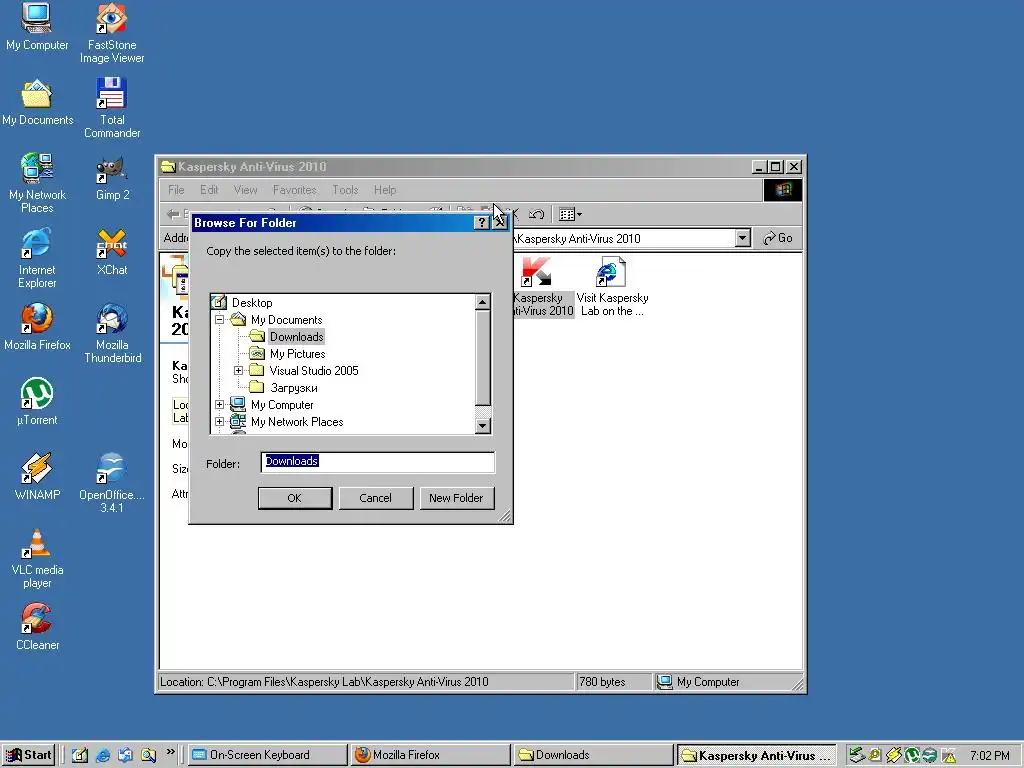The width and height of the screenshot is (1024, 768).
Task: Select My Network Places in folder tree
Action: click(x=297, y=422)
